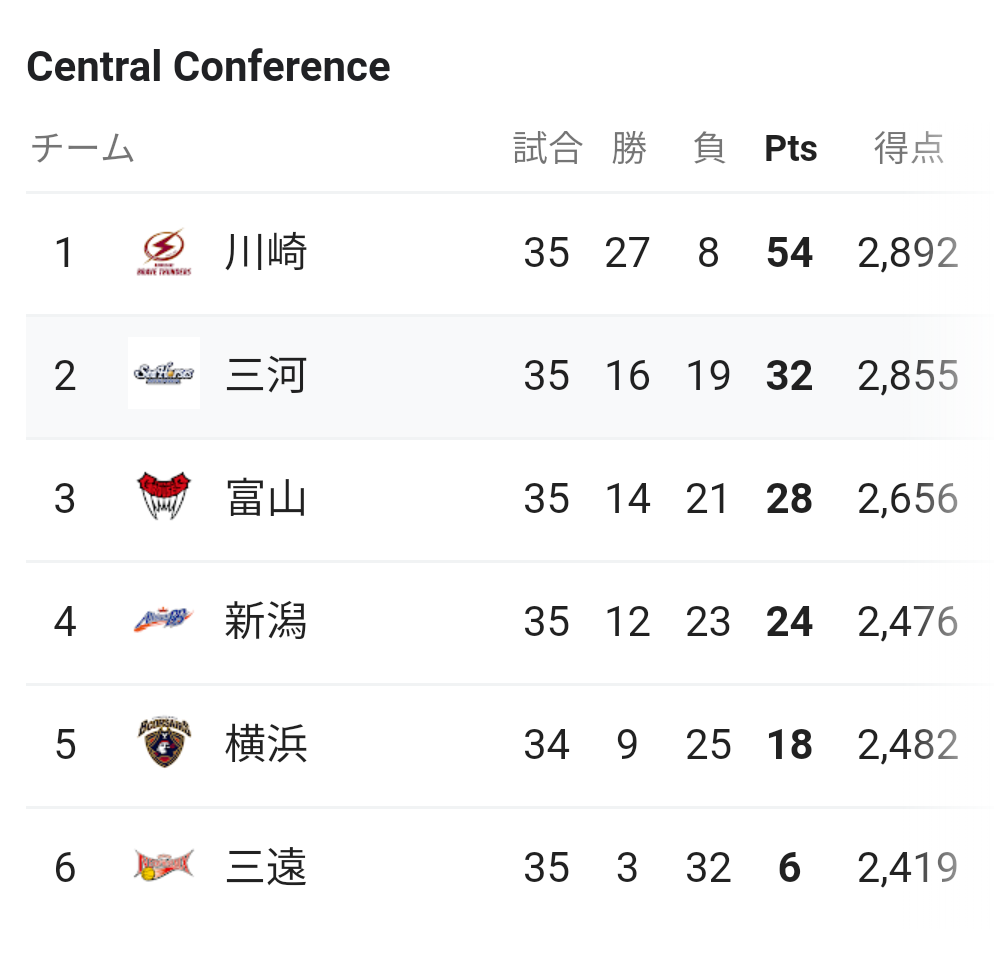Viewport: 994px width, 963px height.
Task: Open the 横浜 team name
Action: pyautogui.click(x=266, y=743)
